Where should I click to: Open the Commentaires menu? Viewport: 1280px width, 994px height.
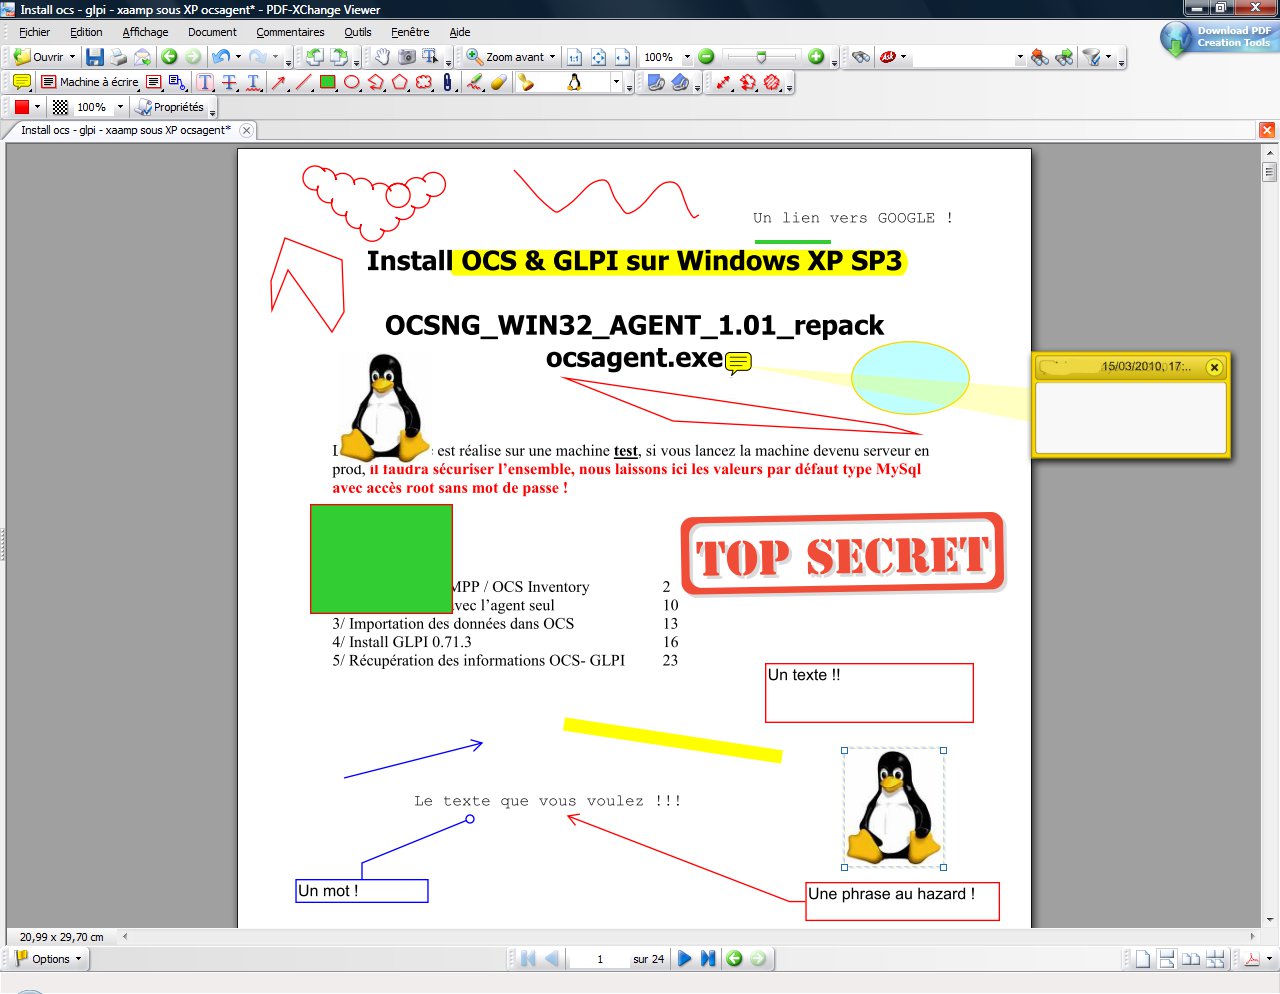290,32
